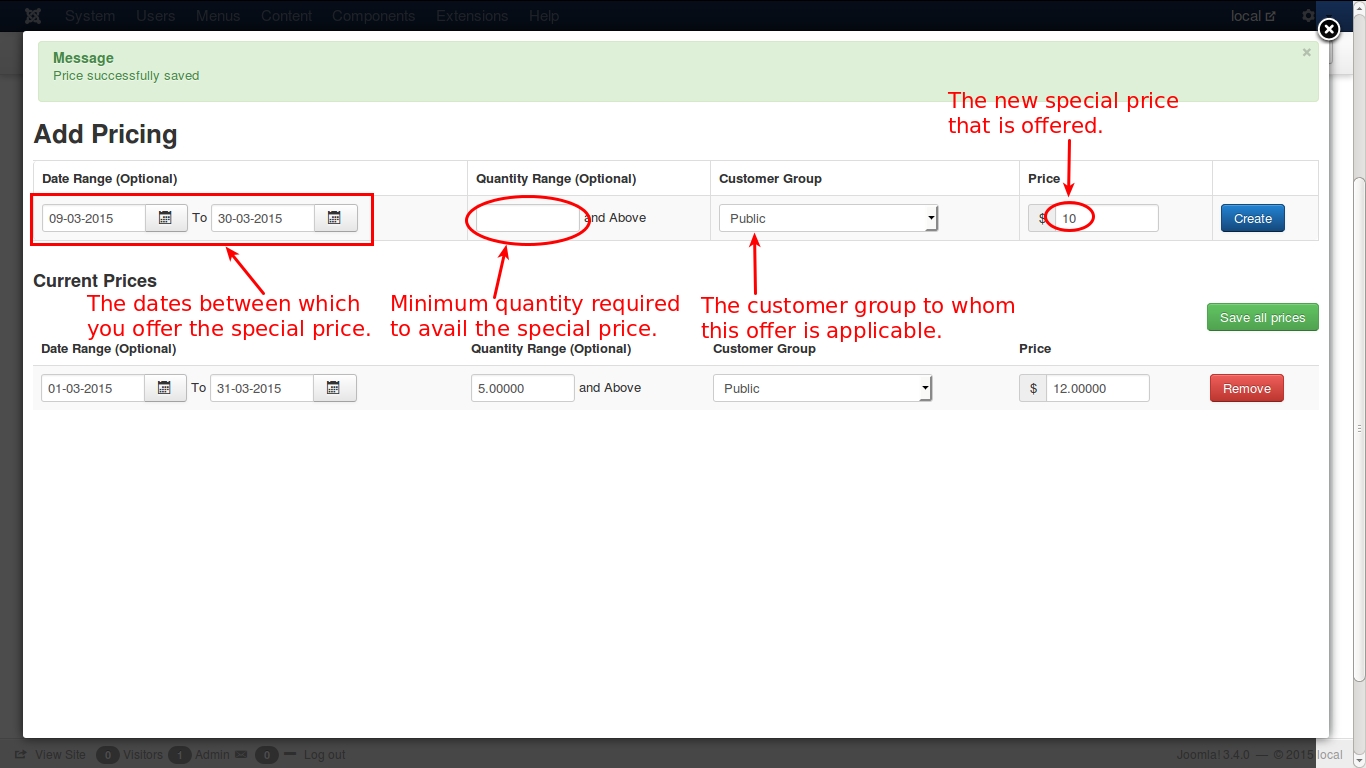1366x768 pixels.
Task: Click the Joomla logo icon
Action: [33, 16]
